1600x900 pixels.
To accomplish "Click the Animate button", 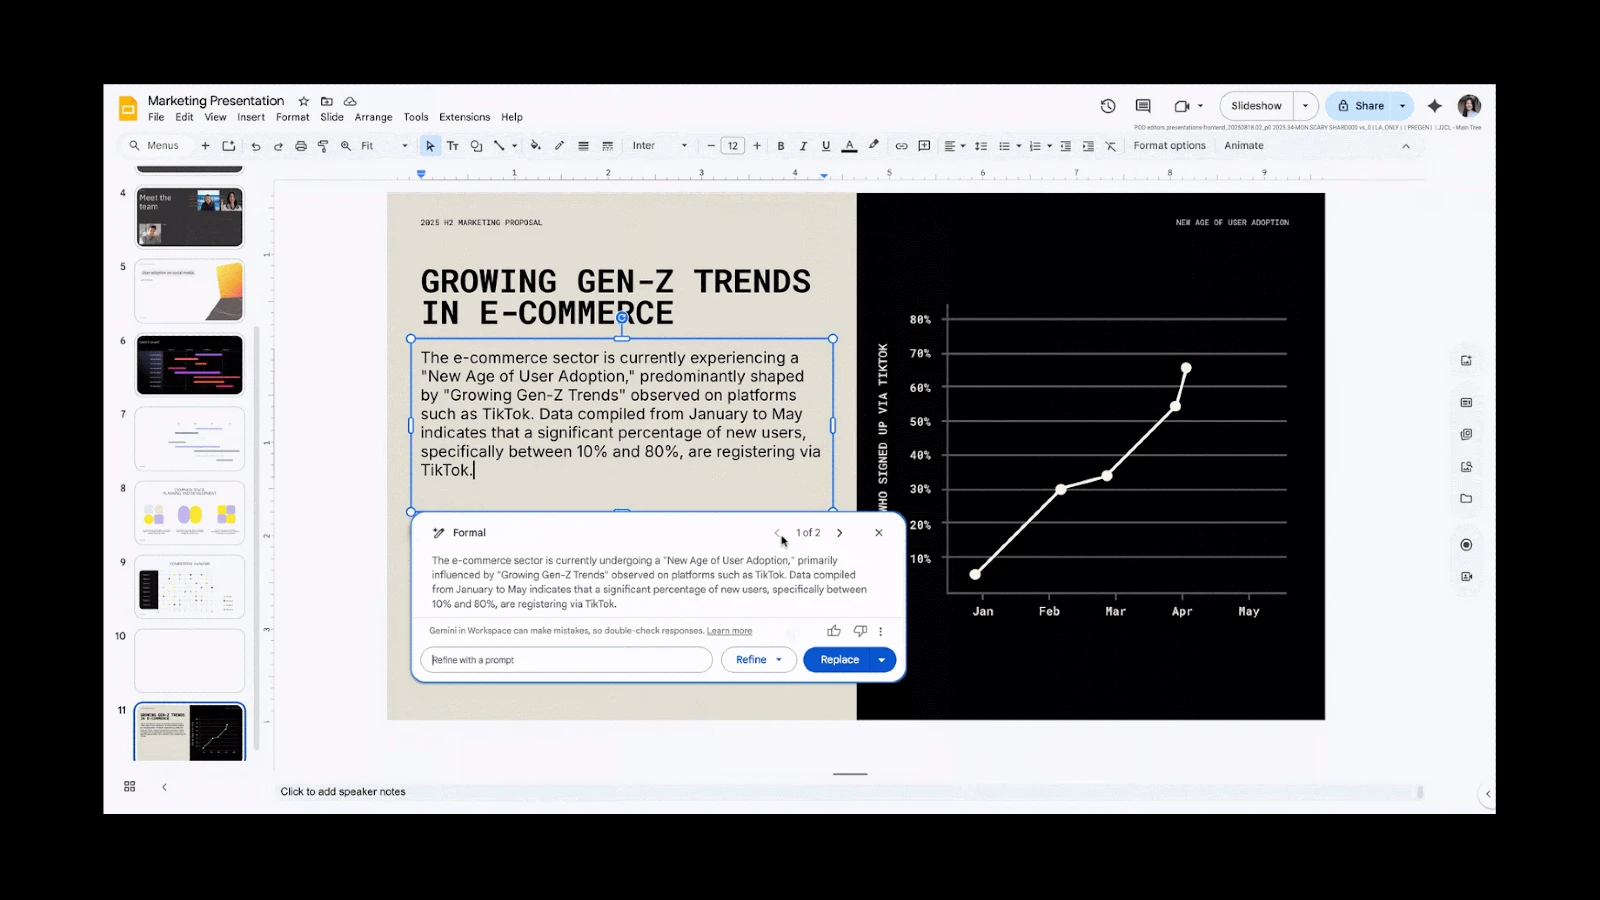I will (x=1244, y=146).
